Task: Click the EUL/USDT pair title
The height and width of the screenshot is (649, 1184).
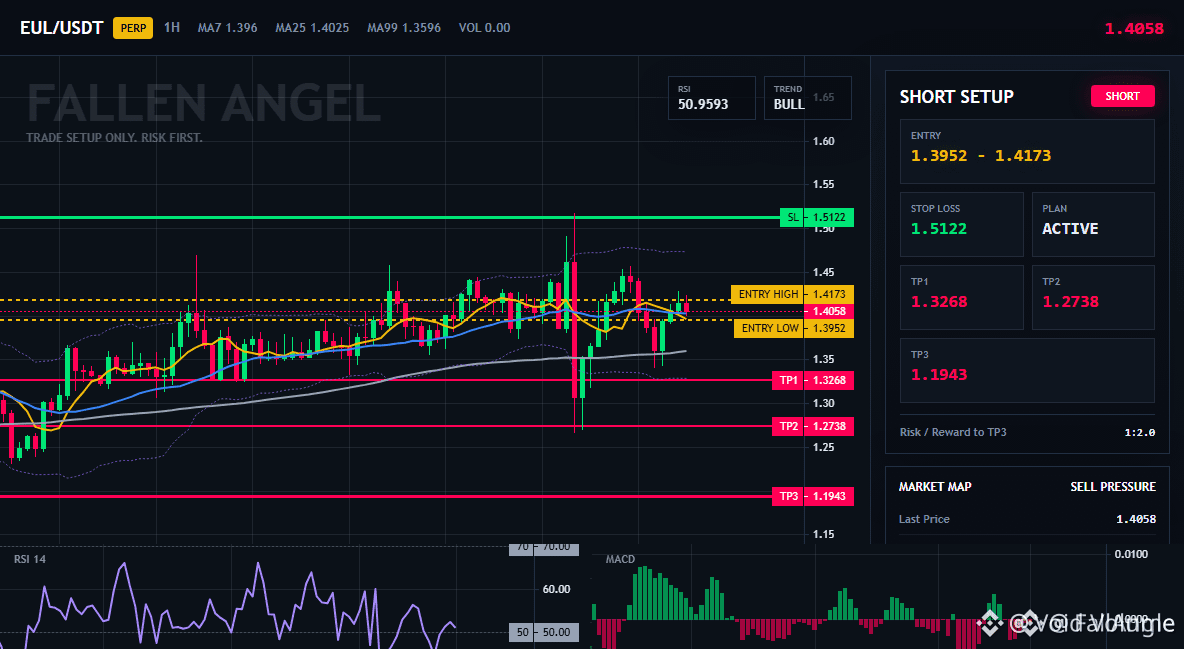Action: [x=61, y=28]
